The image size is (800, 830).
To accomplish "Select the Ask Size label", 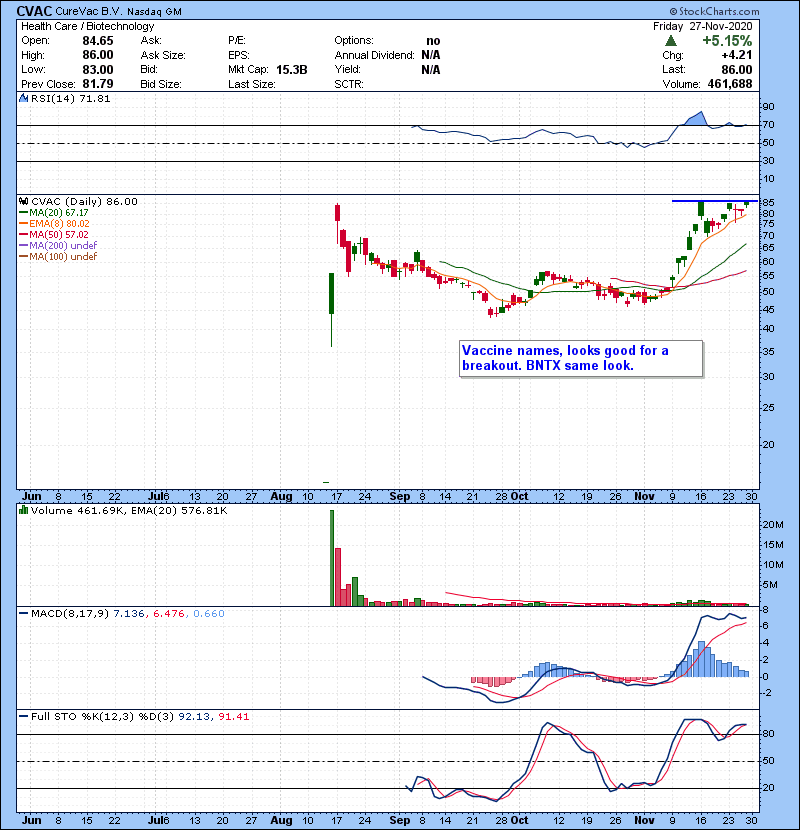I will click(x=163, y=55).
